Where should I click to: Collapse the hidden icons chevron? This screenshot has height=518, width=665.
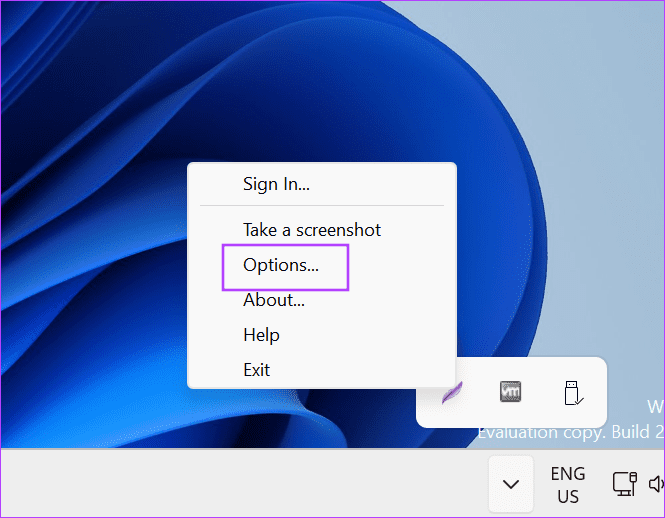click(511, 484)
